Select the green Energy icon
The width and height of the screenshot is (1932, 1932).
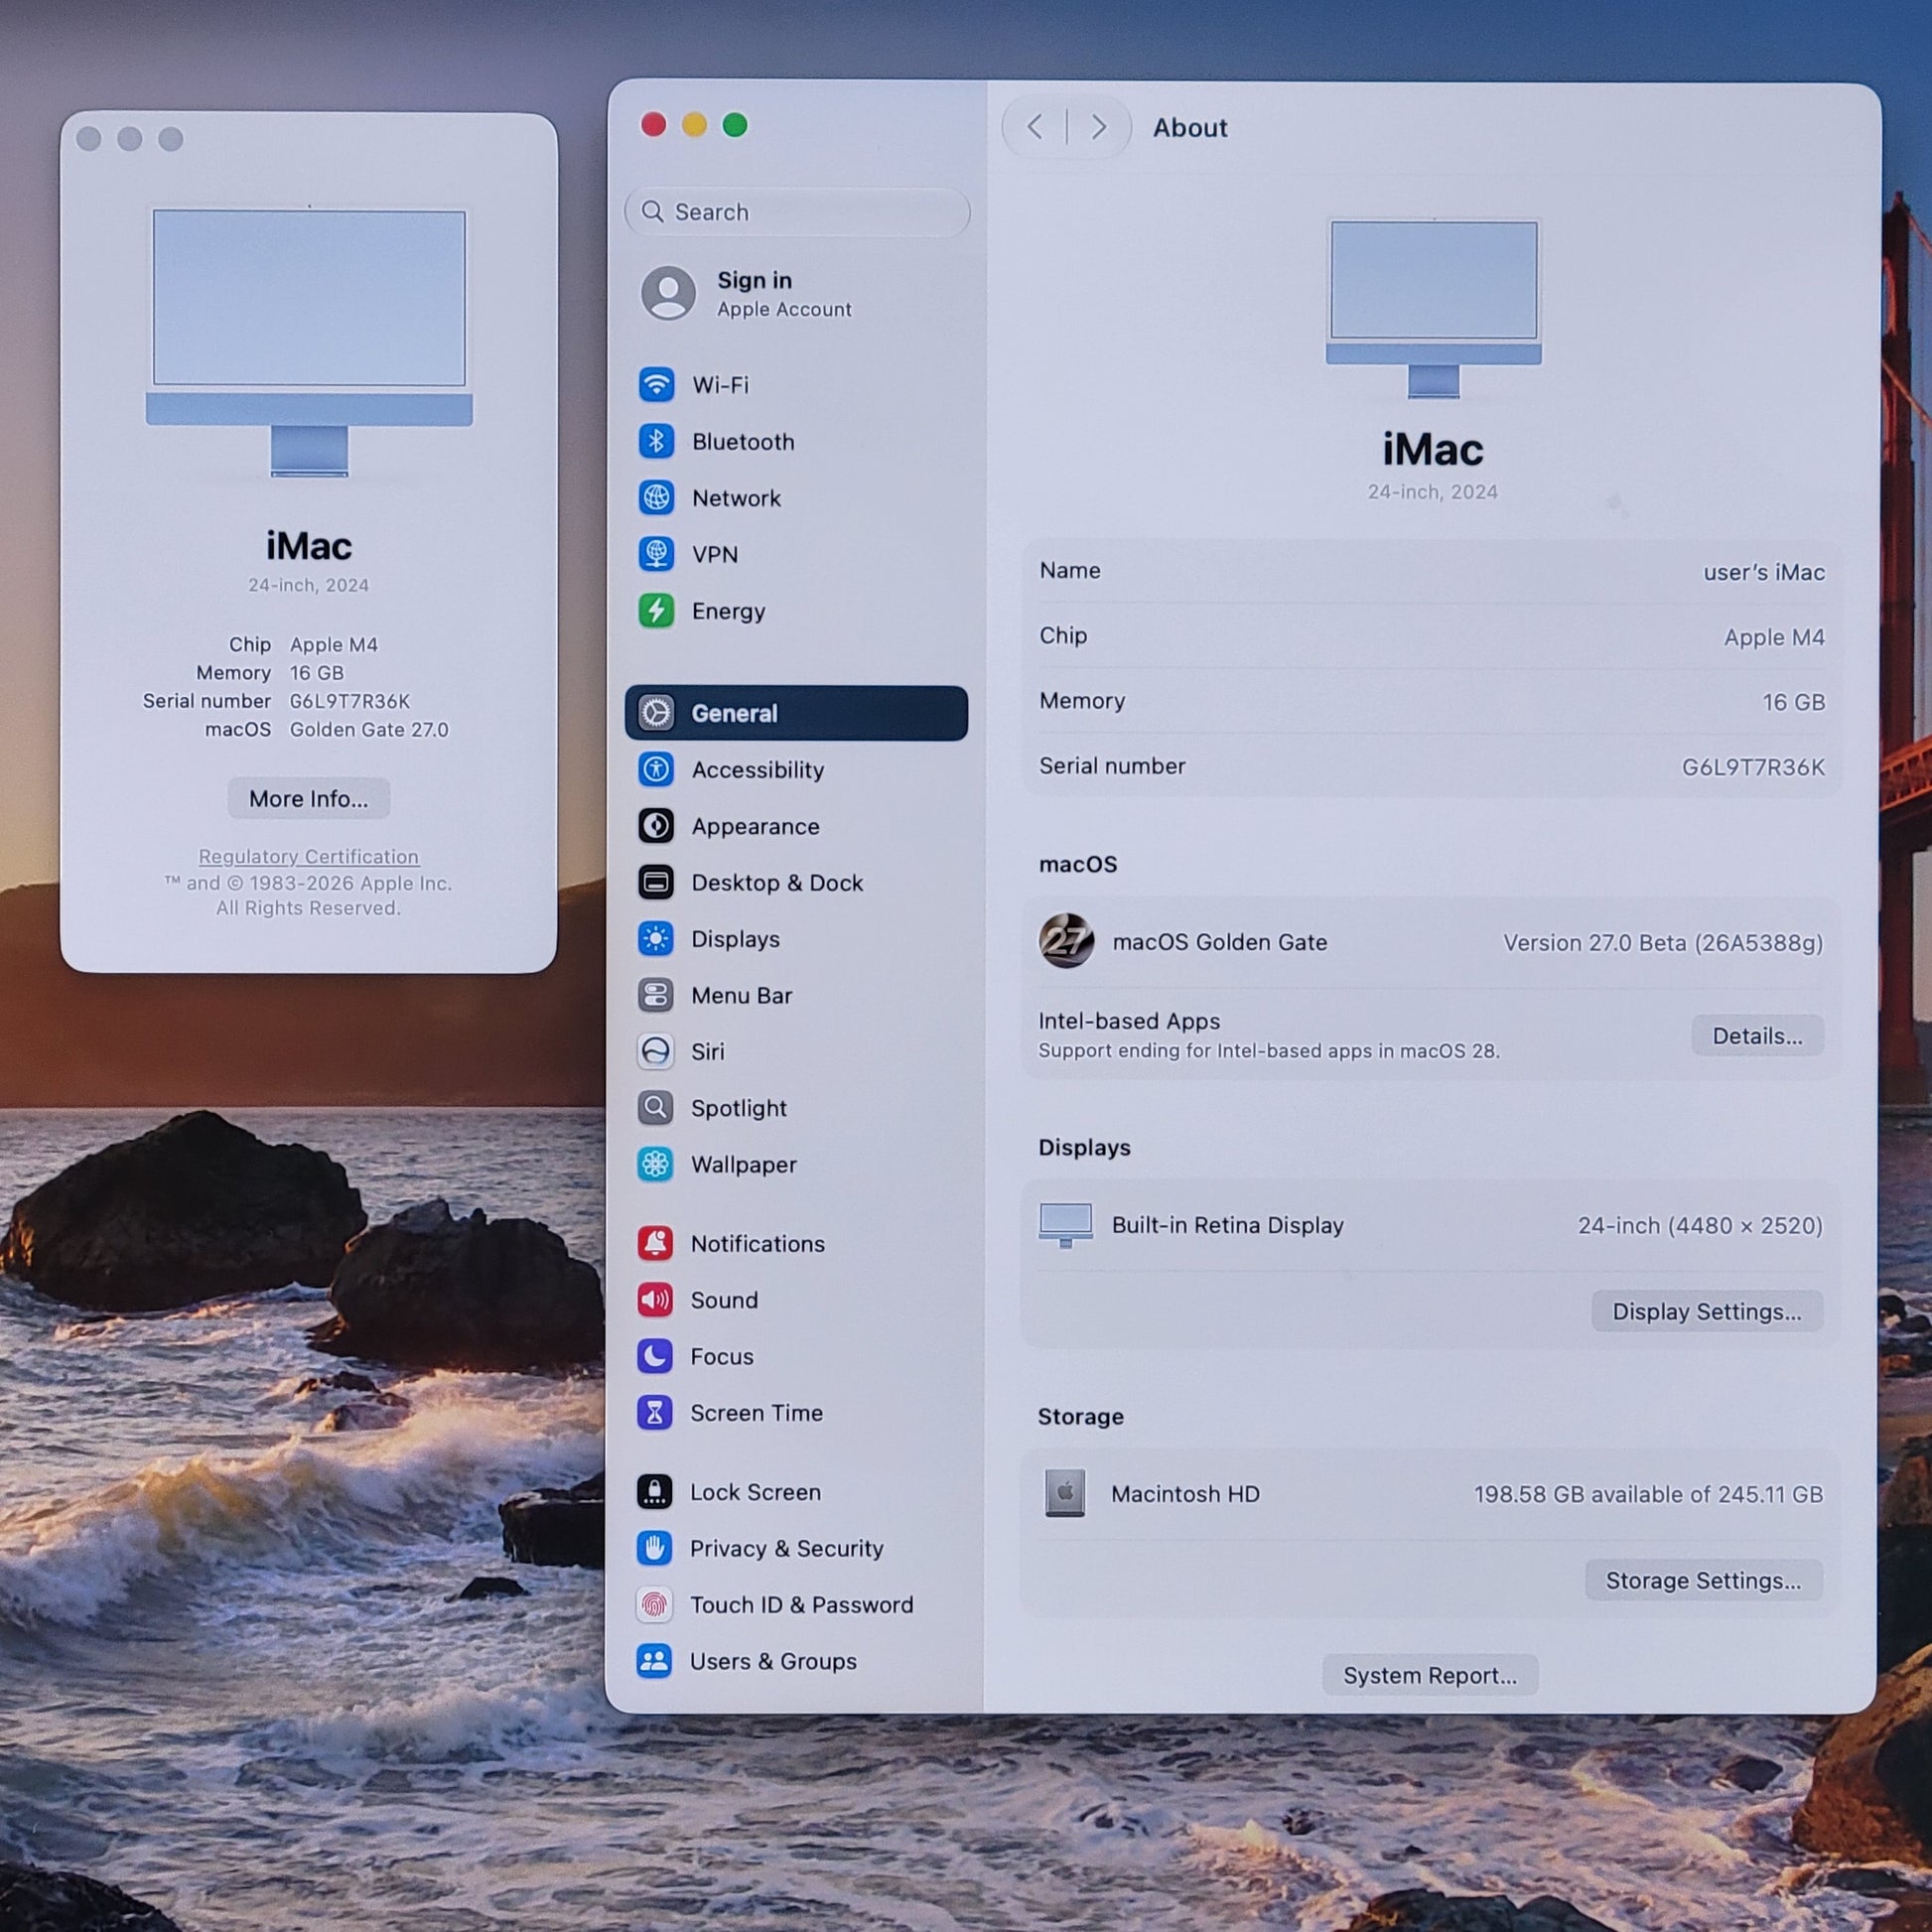[x=656, y=610]
